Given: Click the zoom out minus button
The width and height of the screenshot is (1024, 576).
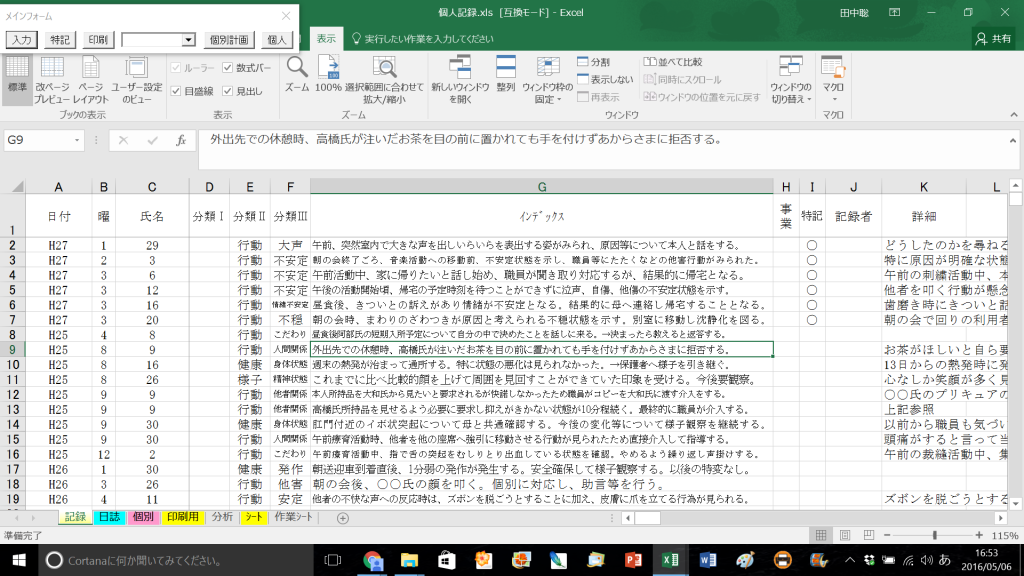Looking at the screenshot, I should (887, 535).
